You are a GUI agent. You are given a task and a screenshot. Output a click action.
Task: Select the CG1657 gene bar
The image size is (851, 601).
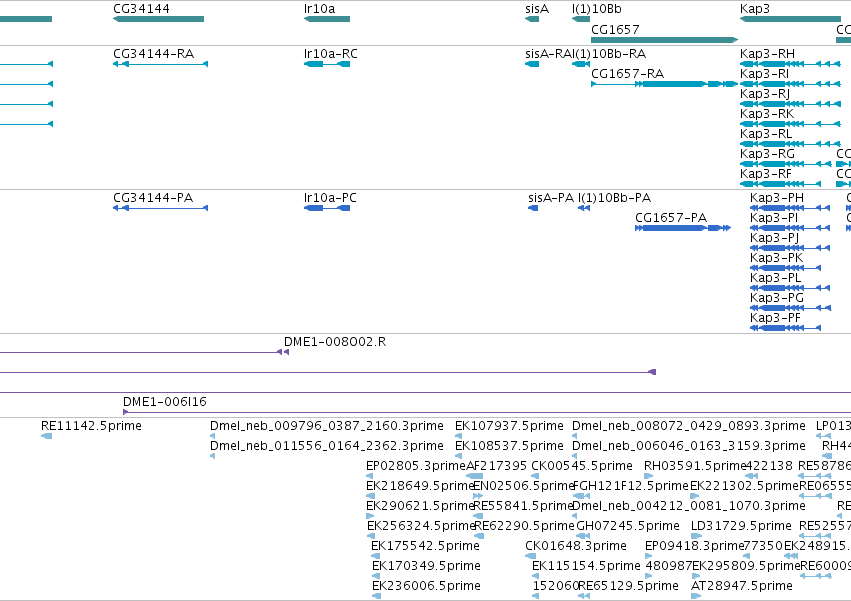(664, 40)
